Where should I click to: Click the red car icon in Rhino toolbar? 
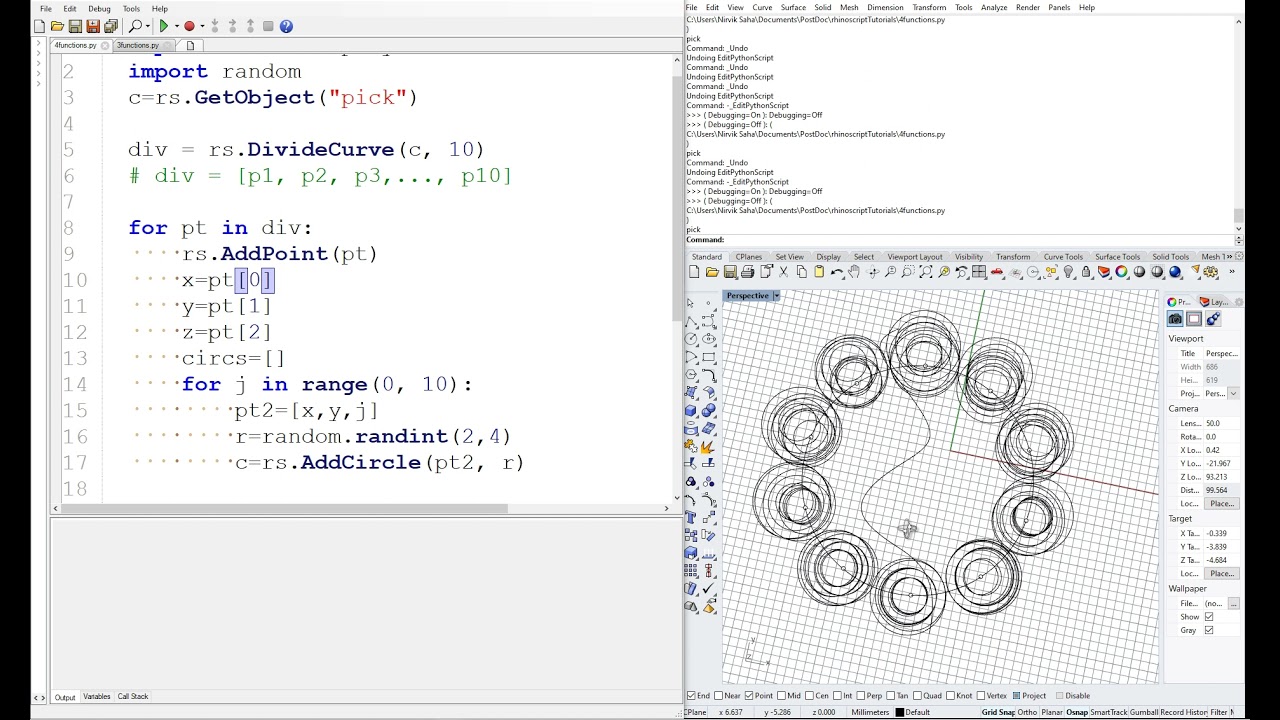[x=997, y=272]
